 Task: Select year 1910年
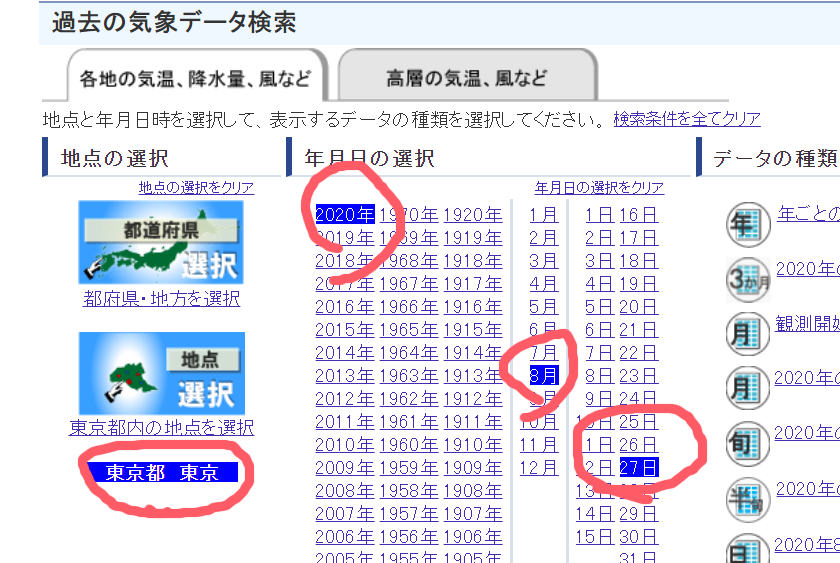tap(472, 445)
